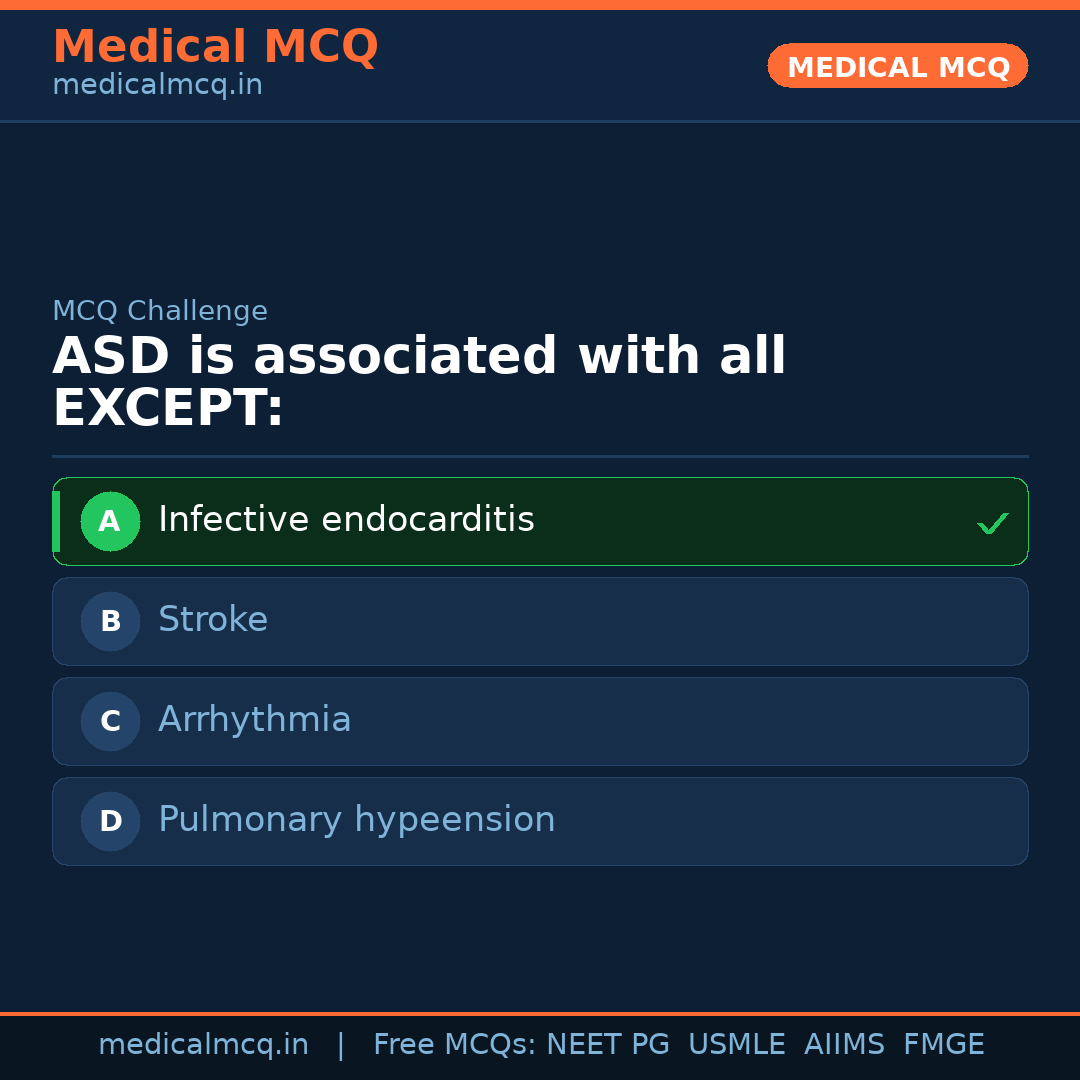Click "AIIMS" in the footer

[x=844, y=1045]
